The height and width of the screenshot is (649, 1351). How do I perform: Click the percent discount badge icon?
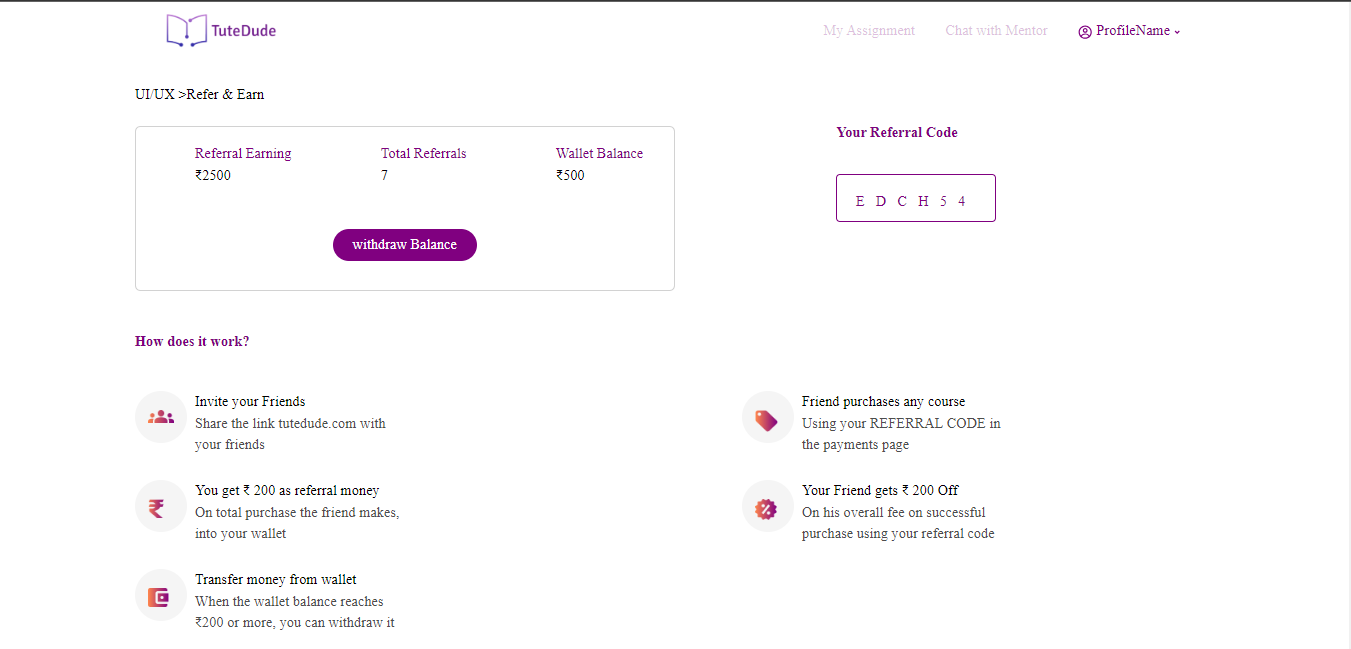click(767, 507)
